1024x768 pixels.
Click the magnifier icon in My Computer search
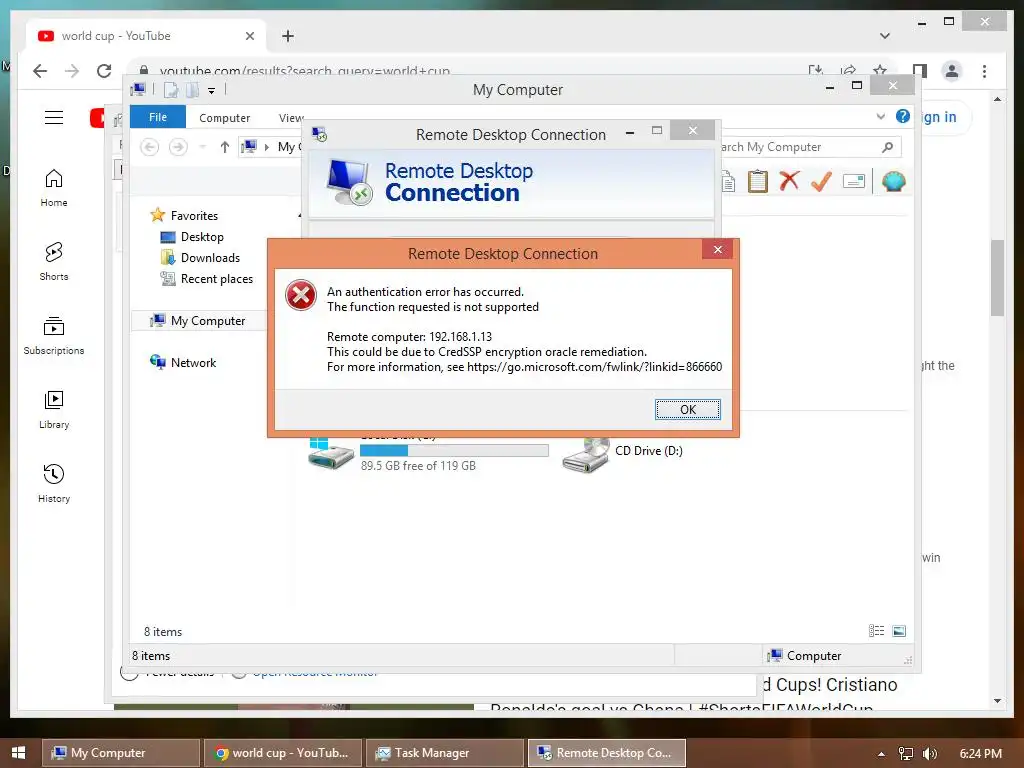tap(888, 147)
